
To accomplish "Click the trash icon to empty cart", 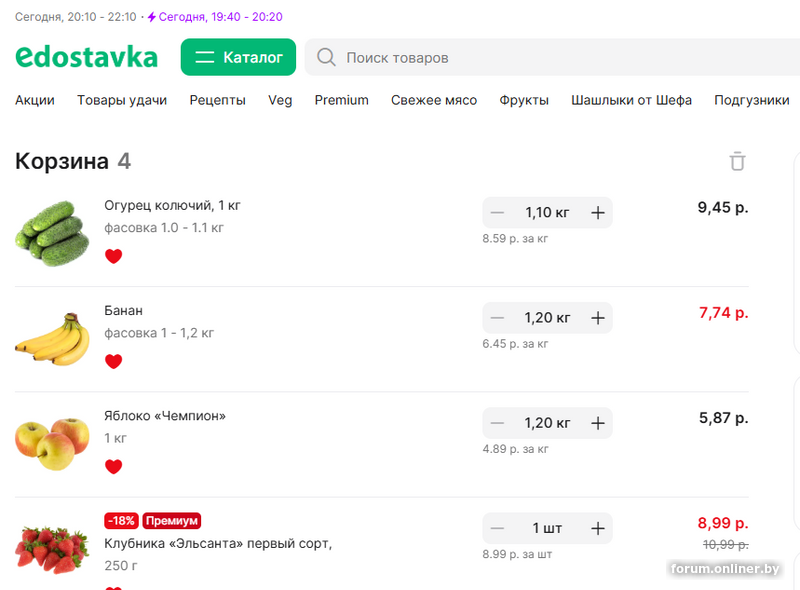I will coord(737,161).
